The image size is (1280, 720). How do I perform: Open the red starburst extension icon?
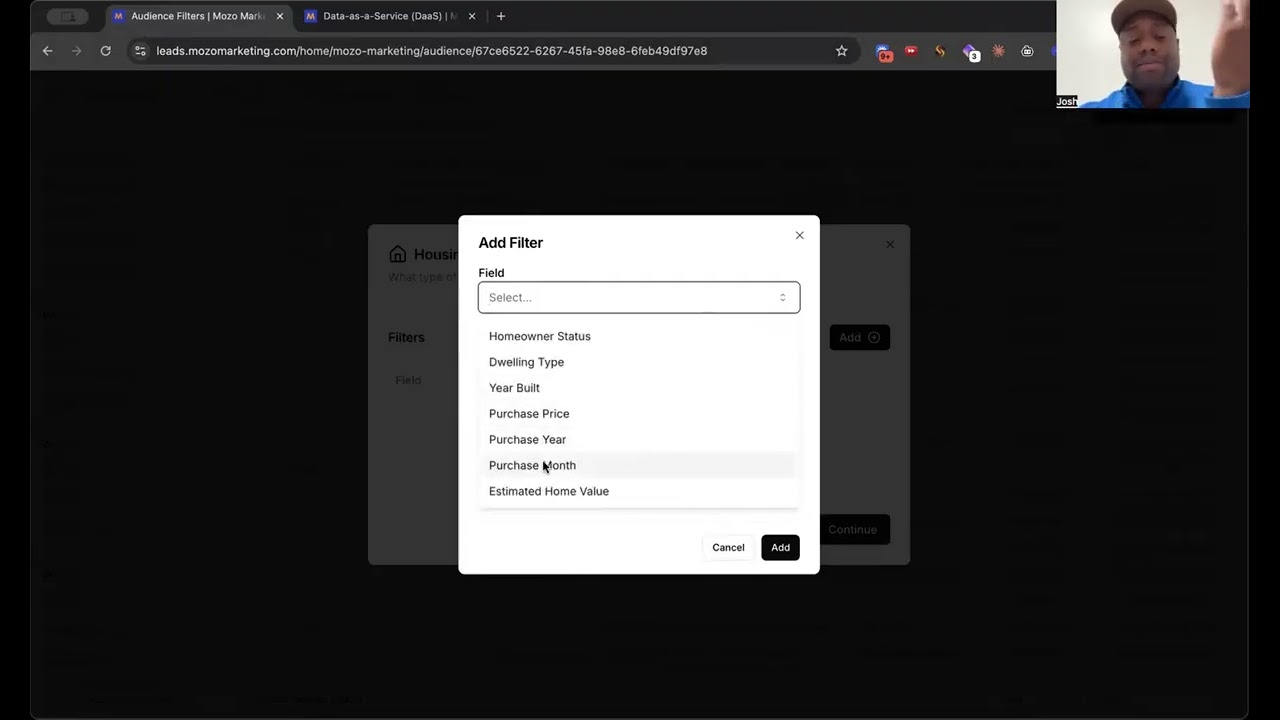pos(998,51)
